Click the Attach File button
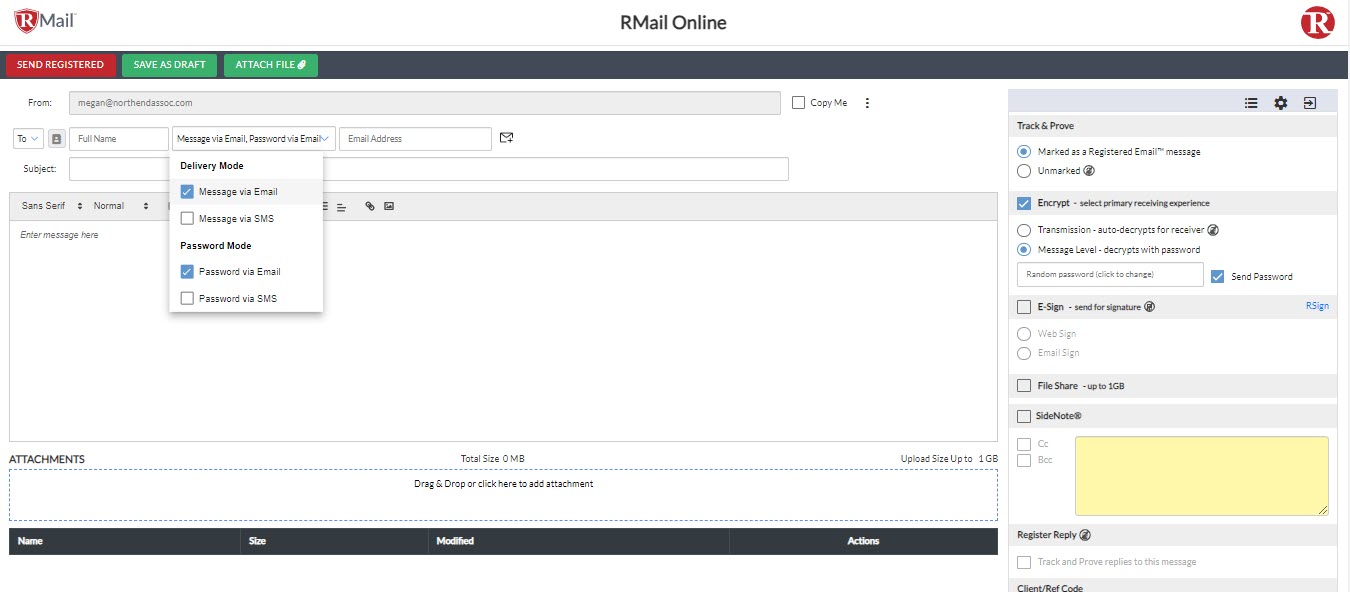This screenshot has height=592, width=1350. click(x=271, y=65)
